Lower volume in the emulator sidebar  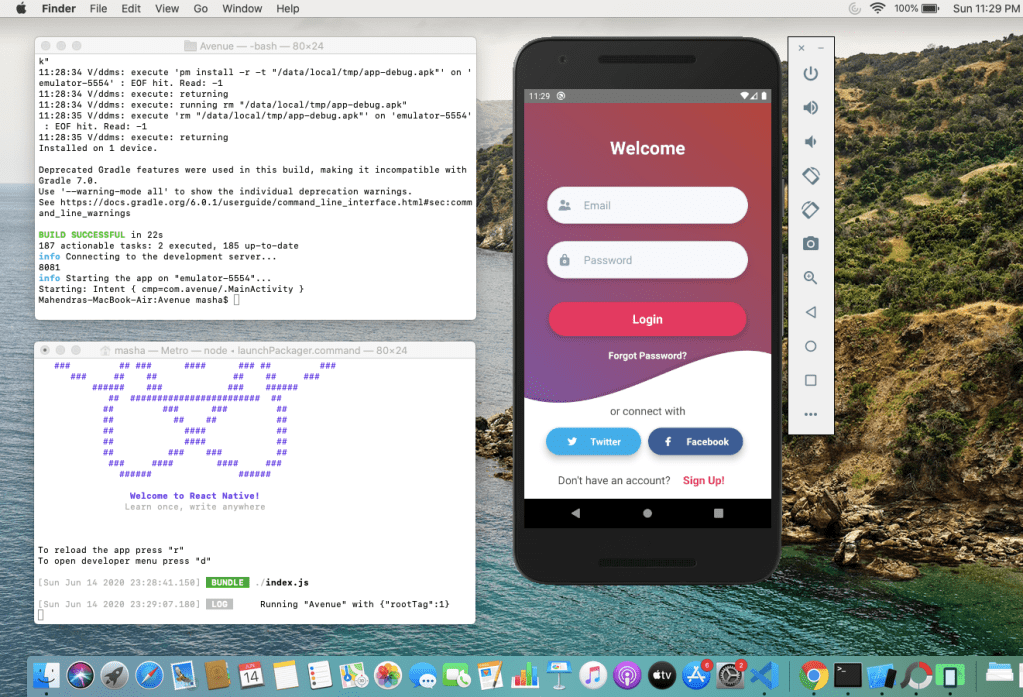click(x=810, y=142)
